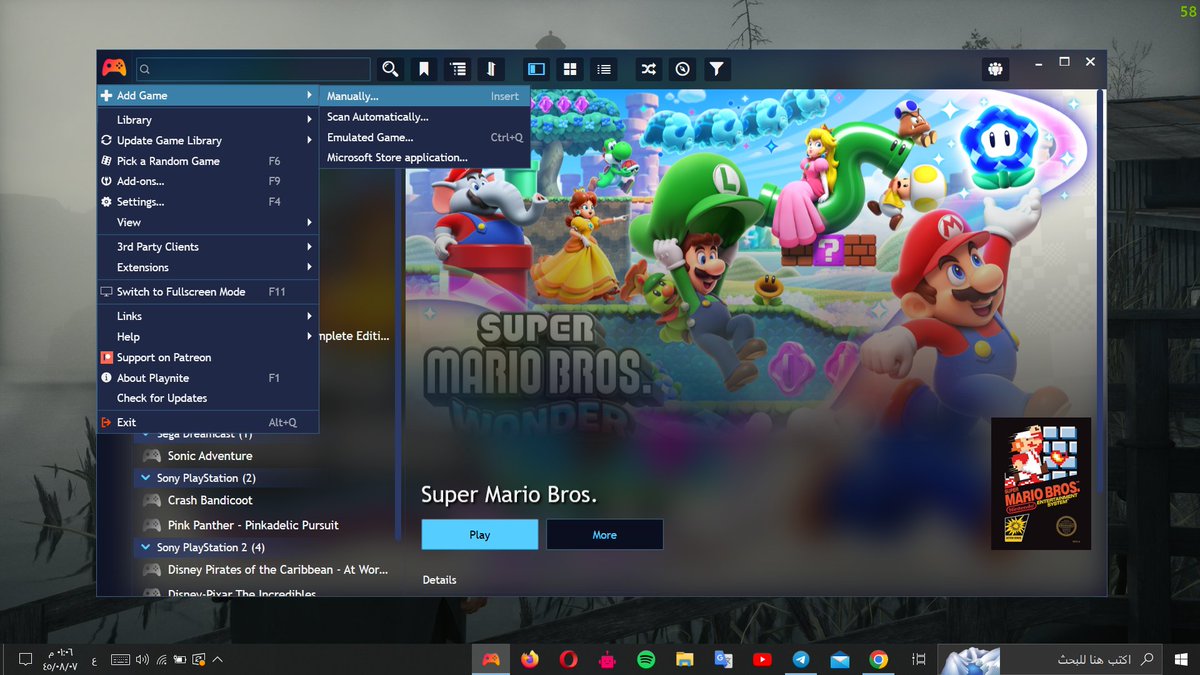Click the Playnite search input field
1200x675 pixels.
coord(253,69)
